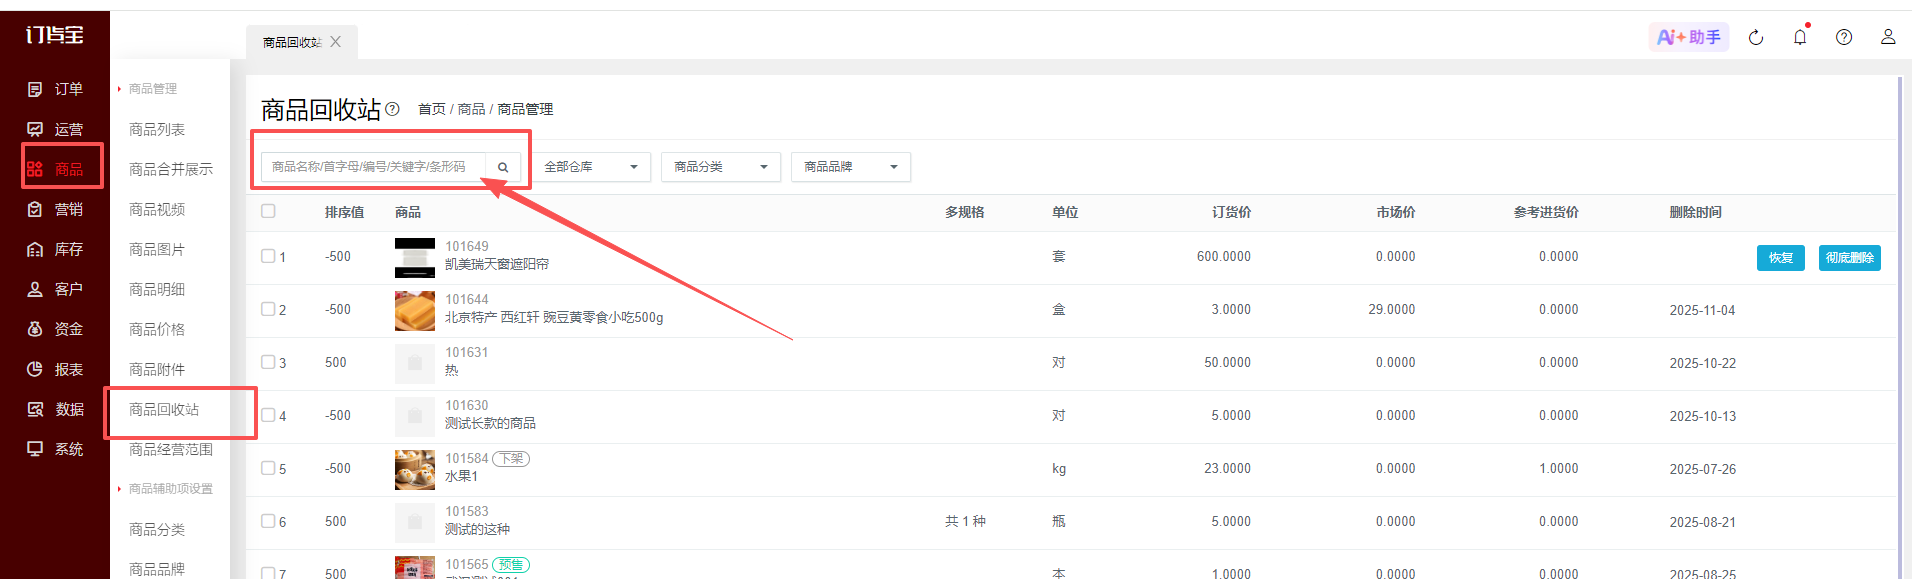Expand the 全部仓库 dropdown
The image size is (1912, 579).
(591, 167)
